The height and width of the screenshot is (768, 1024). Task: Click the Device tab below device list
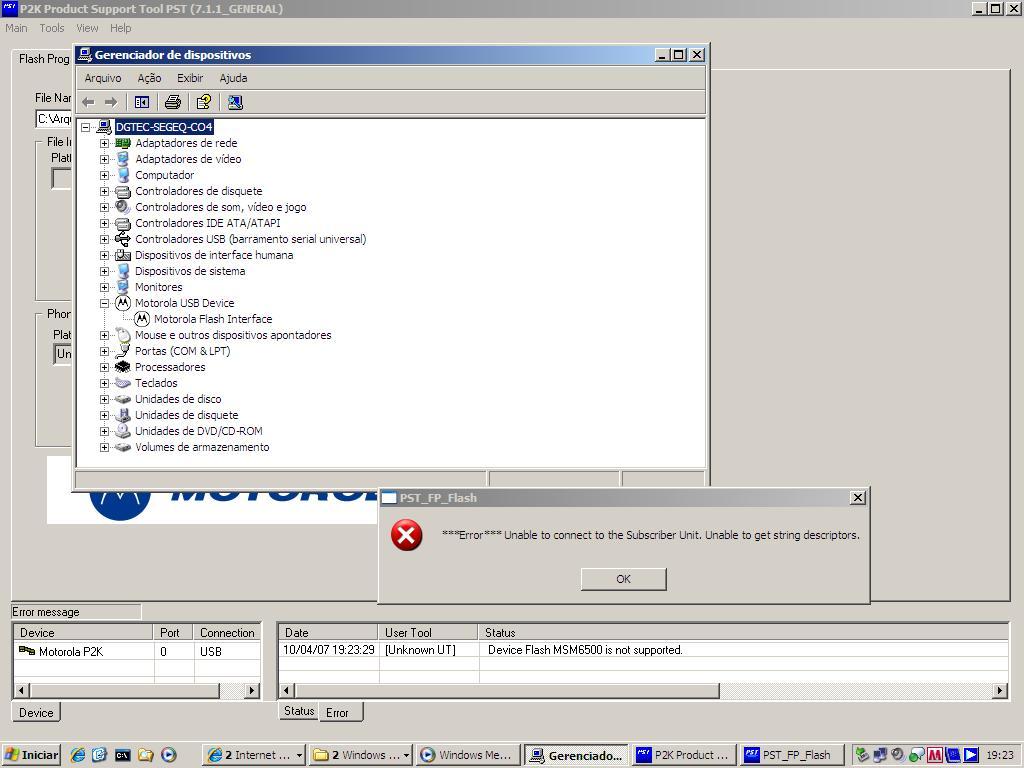coord(36,712)
